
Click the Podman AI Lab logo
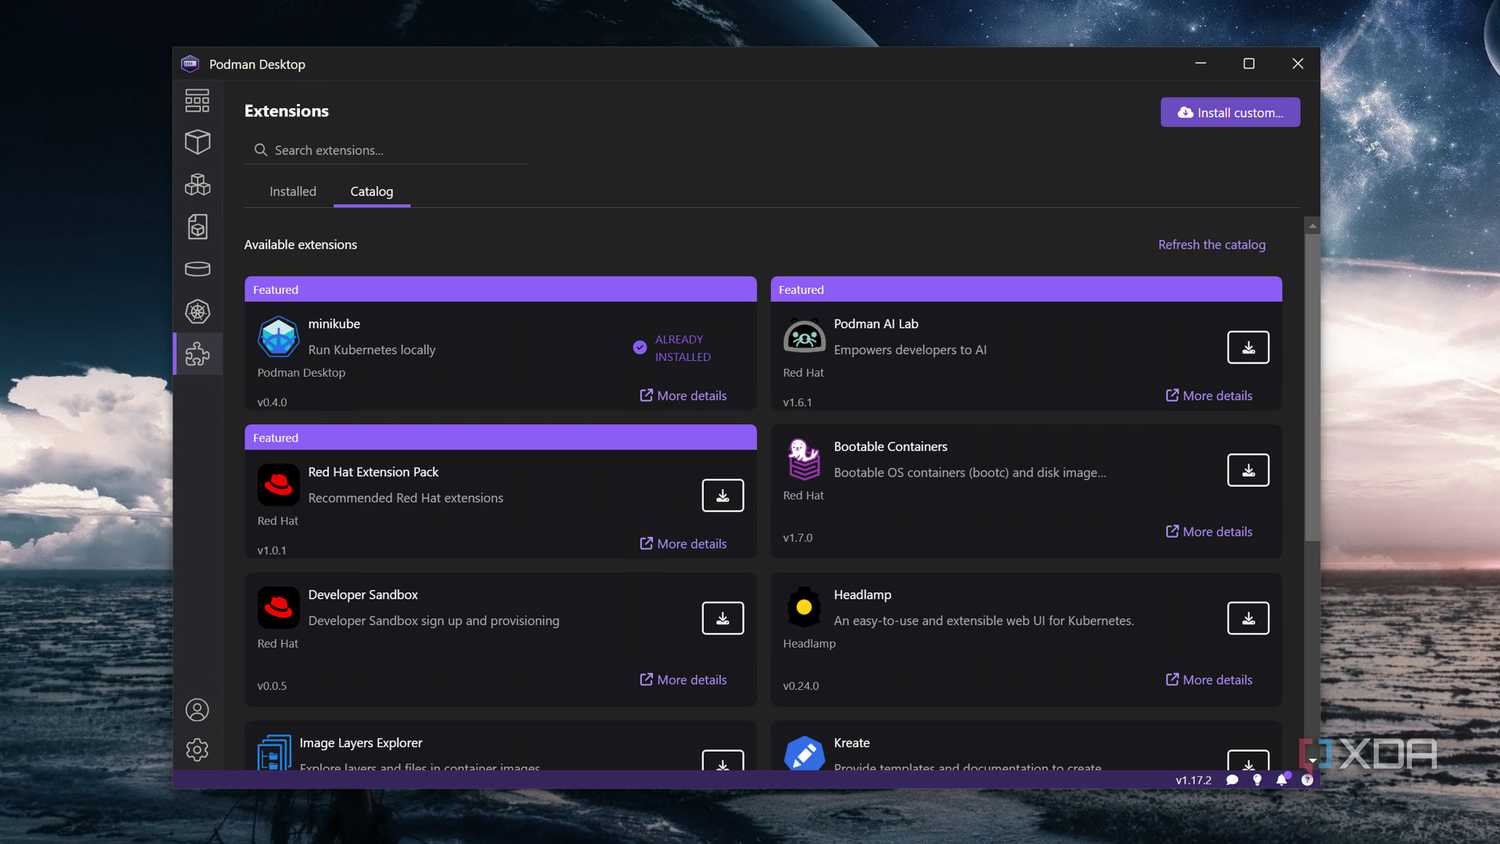[x=804, y=337]
